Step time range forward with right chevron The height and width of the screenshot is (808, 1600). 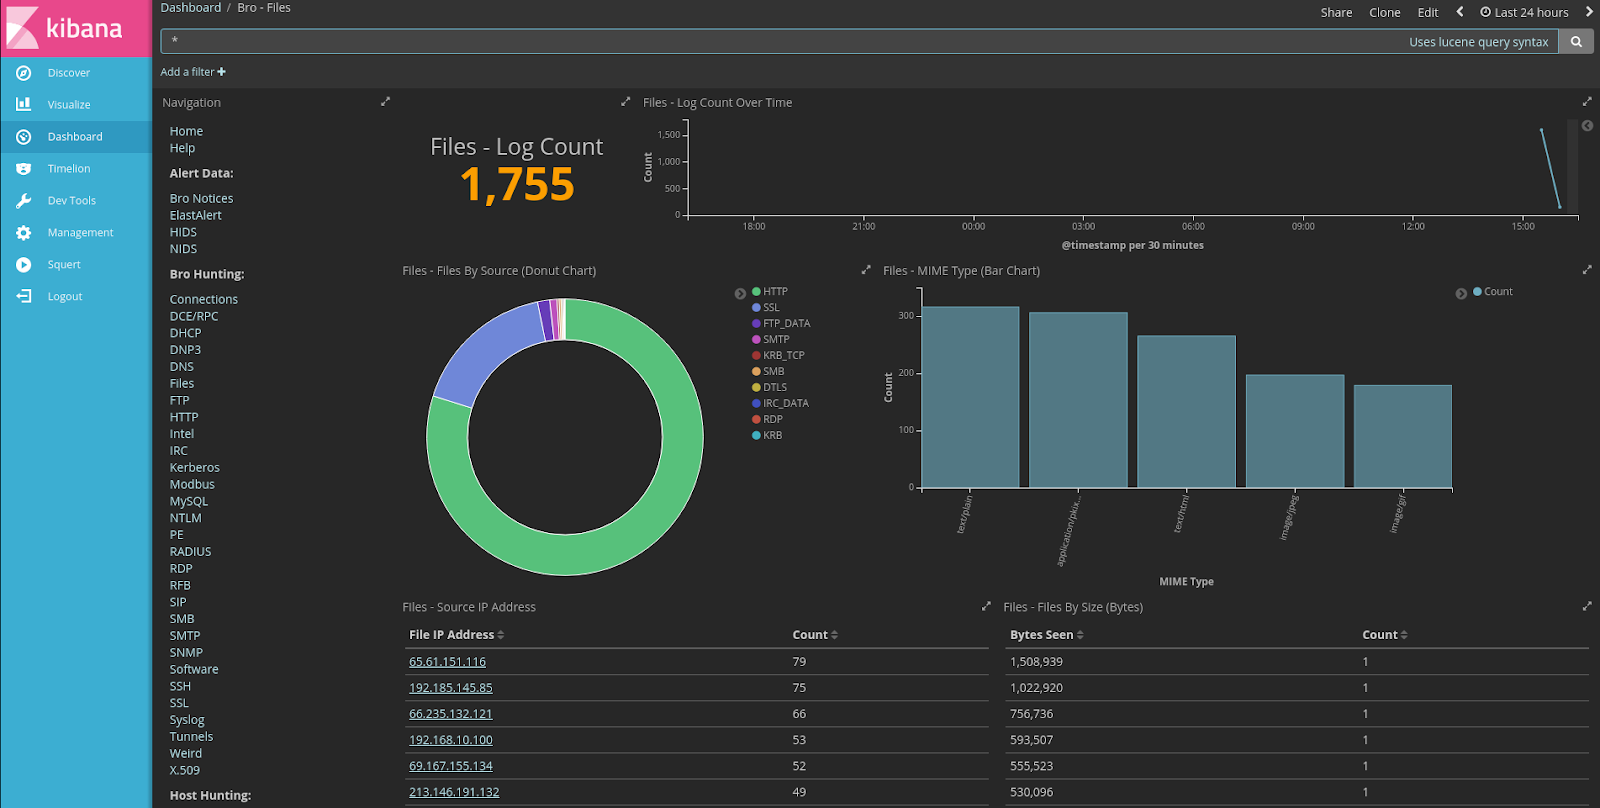[x=1589, y=12]
